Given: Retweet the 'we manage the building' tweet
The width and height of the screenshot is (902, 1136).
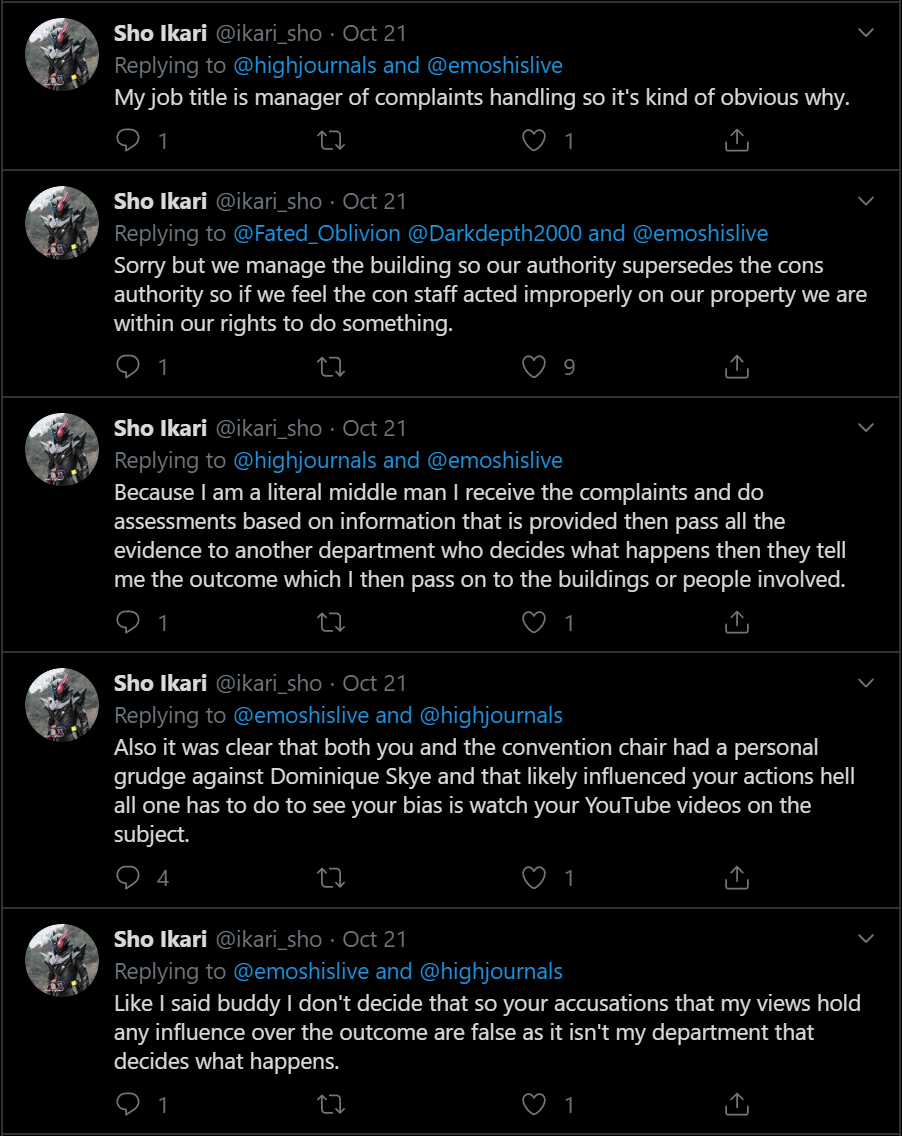Looking at the screenshot, I should click(x=331, y=367).
